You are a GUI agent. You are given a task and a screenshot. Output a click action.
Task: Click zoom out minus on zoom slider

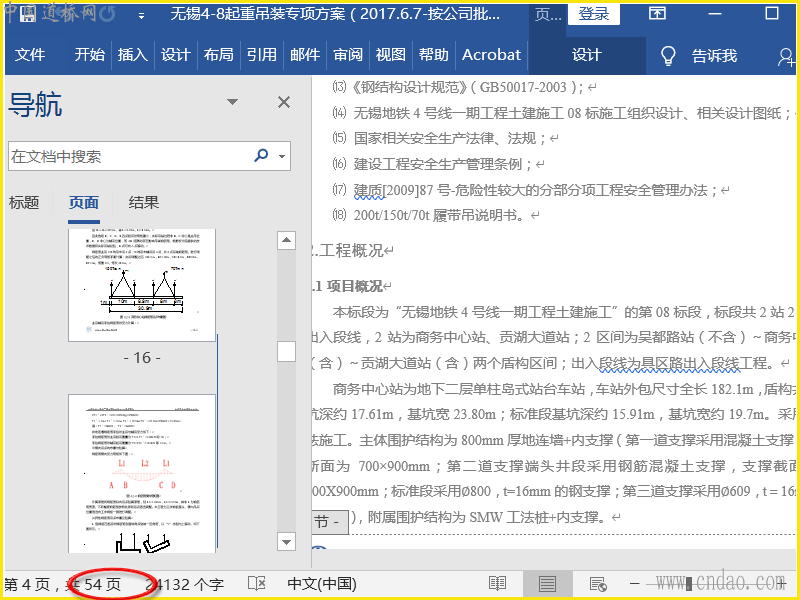[x=634, y=583]
